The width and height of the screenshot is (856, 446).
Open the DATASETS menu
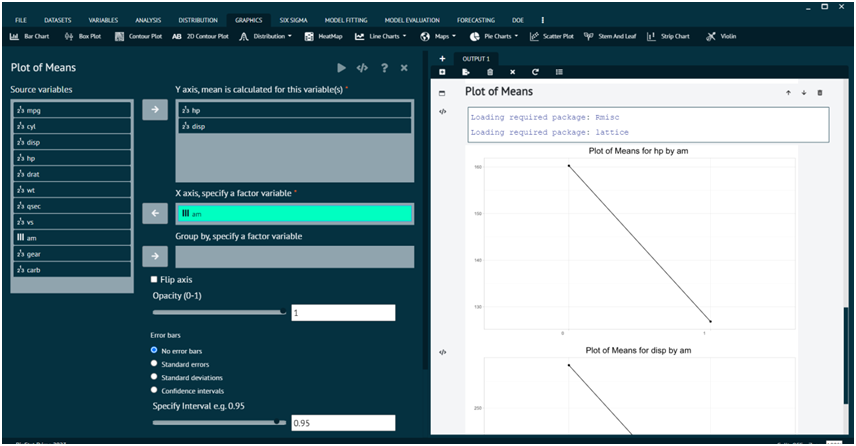[58, 20]
